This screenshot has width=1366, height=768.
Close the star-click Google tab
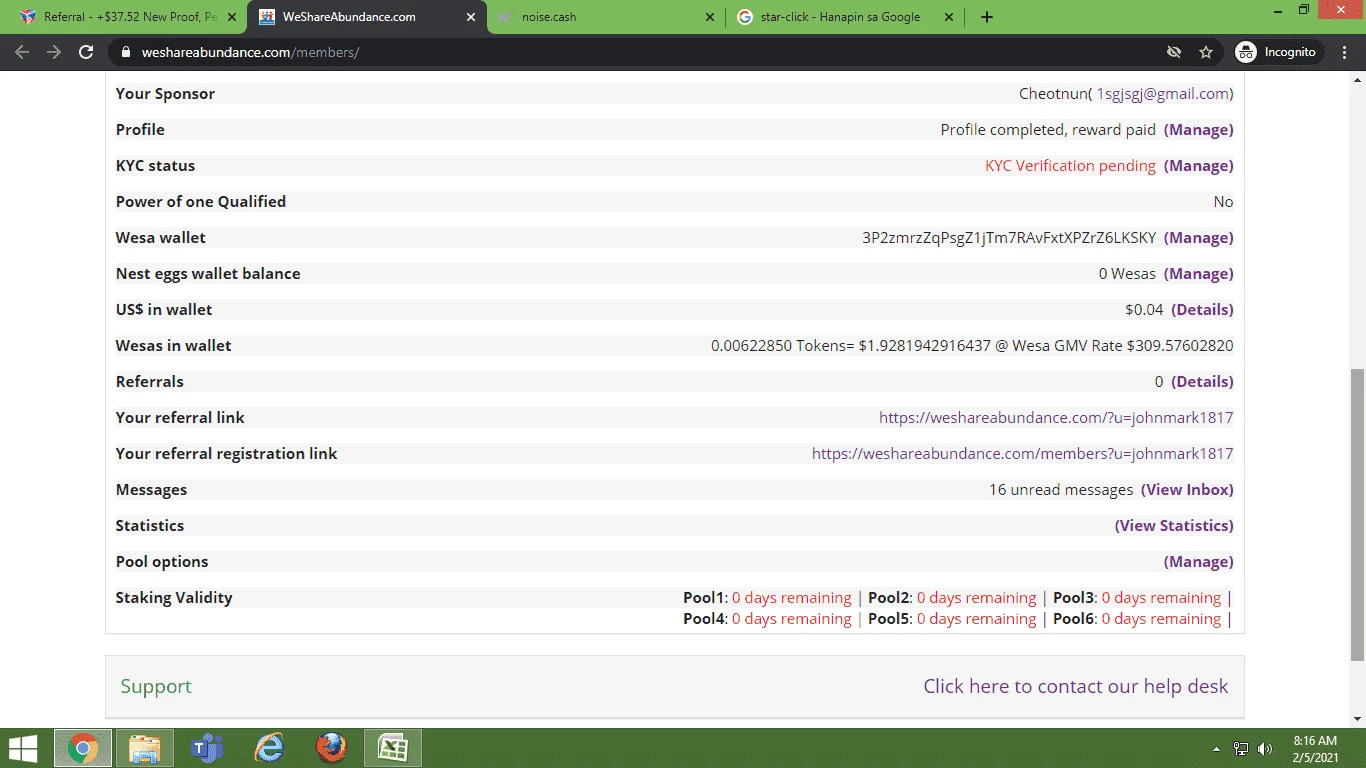coord(949,17)
